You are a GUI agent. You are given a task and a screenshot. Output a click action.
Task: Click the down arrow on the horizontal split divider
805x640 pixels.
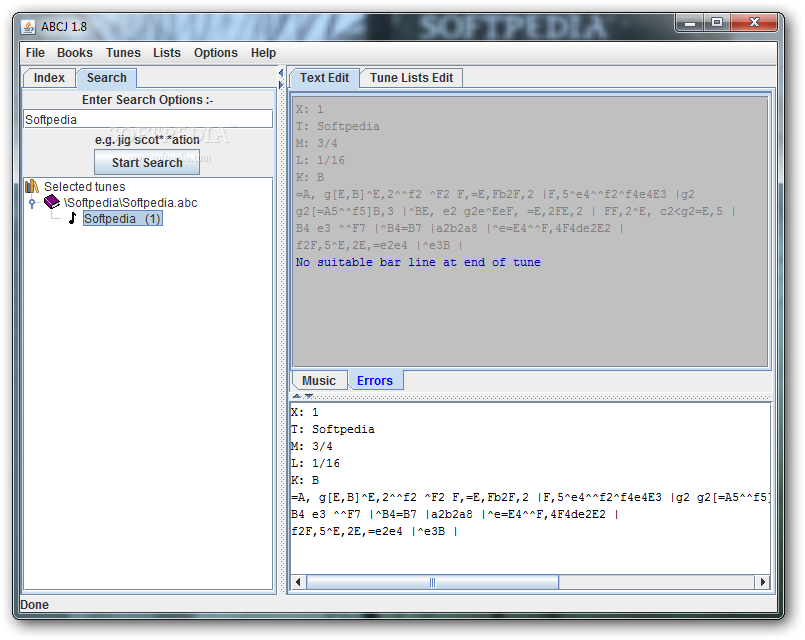point(309,396)
